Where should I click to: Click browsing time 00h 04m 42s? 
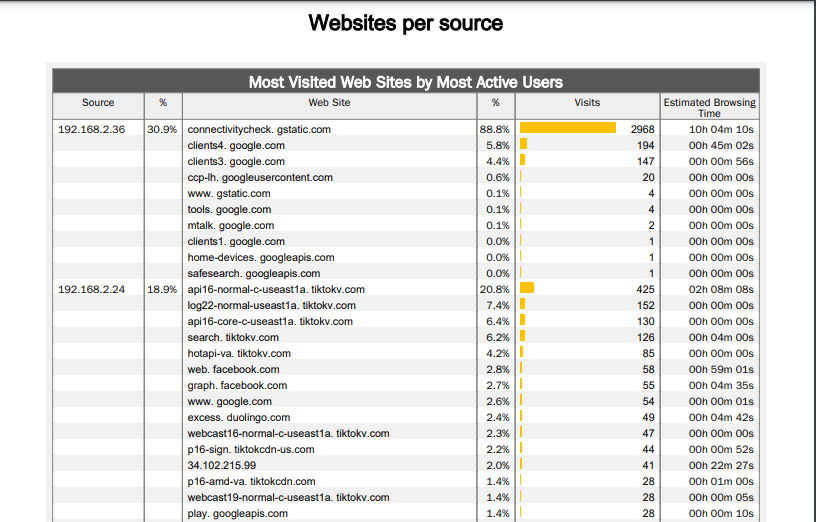coord(721,417)
